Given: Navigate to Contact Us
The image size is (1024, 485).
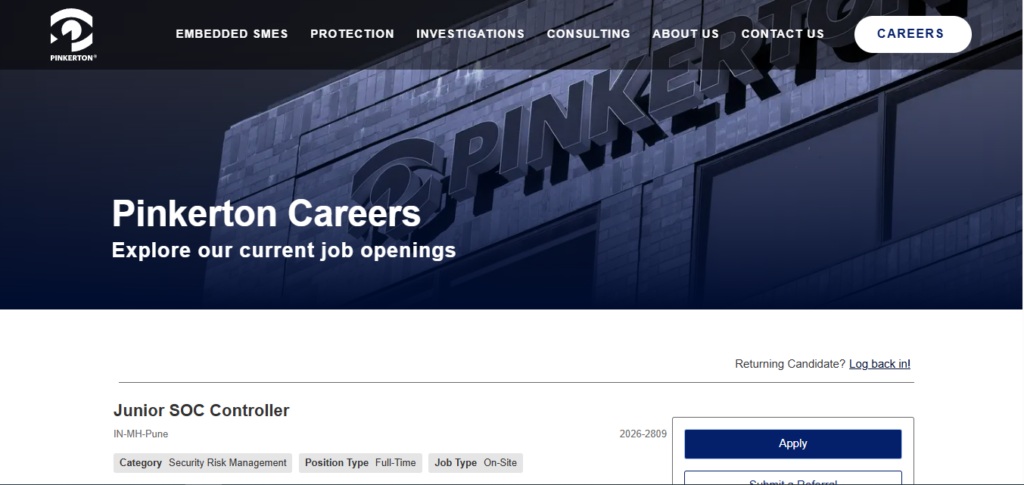Looking at the screenshot, I should [782, 34].
